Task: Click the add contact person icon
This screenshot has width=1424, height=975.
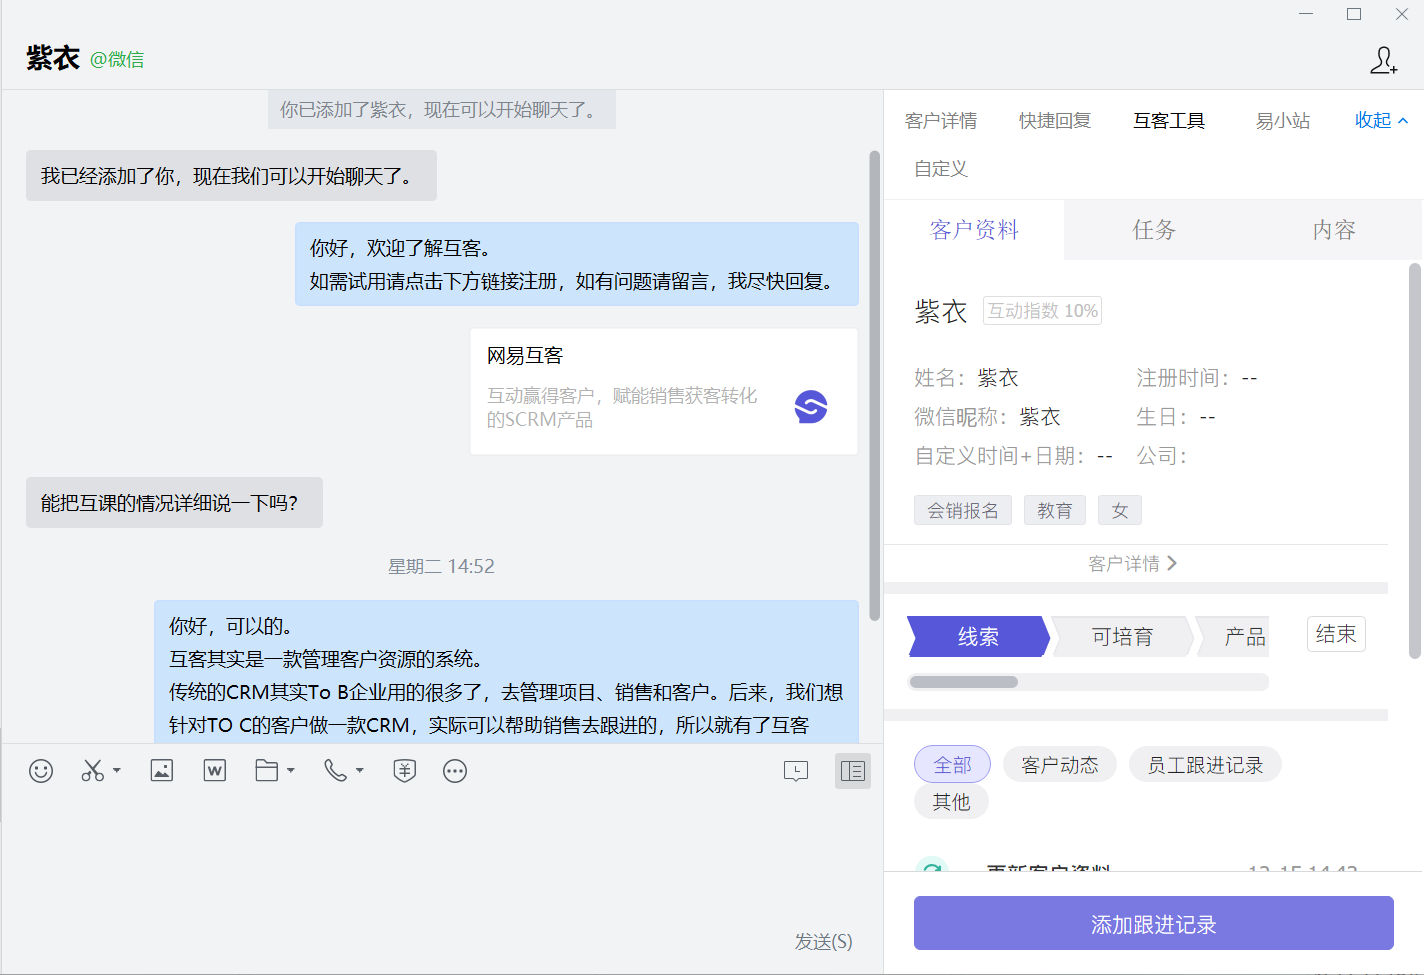Action: [1384, 61]
